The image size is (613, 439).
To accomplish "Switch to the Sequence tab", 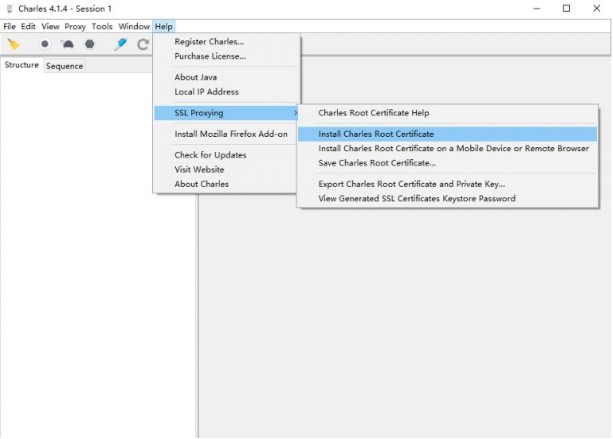I will pos(65,66).
